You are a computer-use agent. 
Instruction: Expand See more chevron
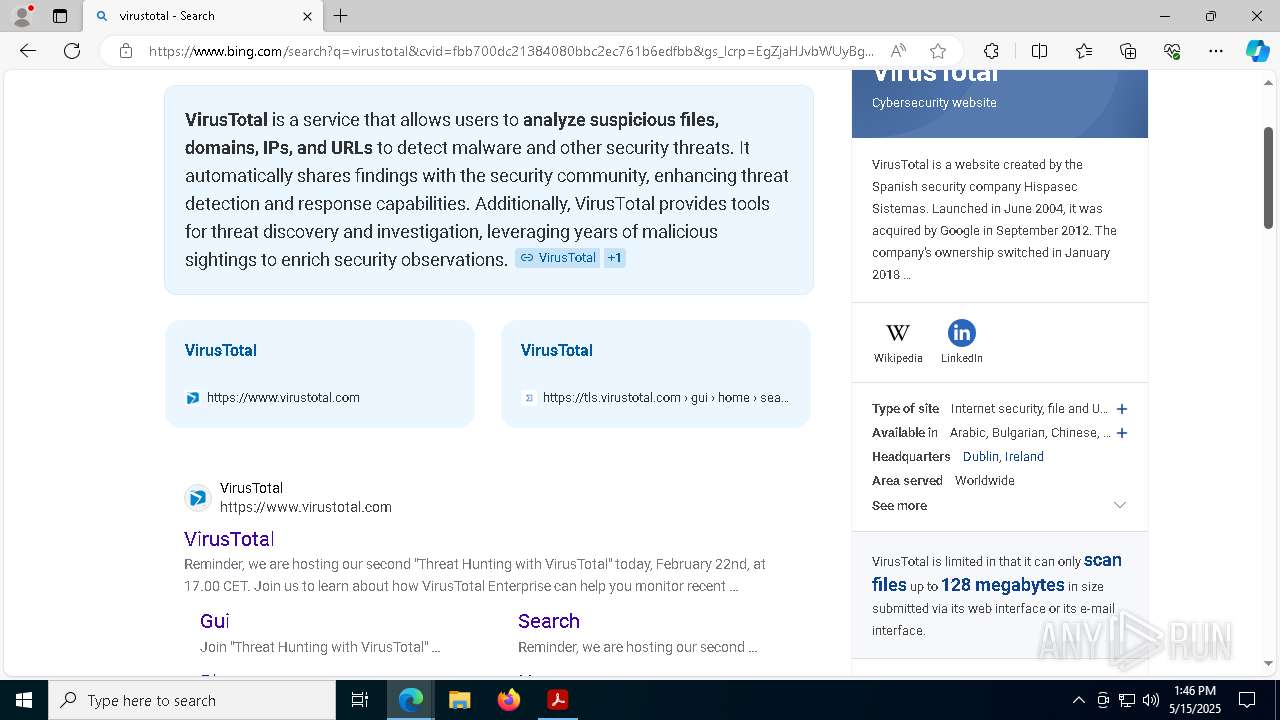[1120, 505]
